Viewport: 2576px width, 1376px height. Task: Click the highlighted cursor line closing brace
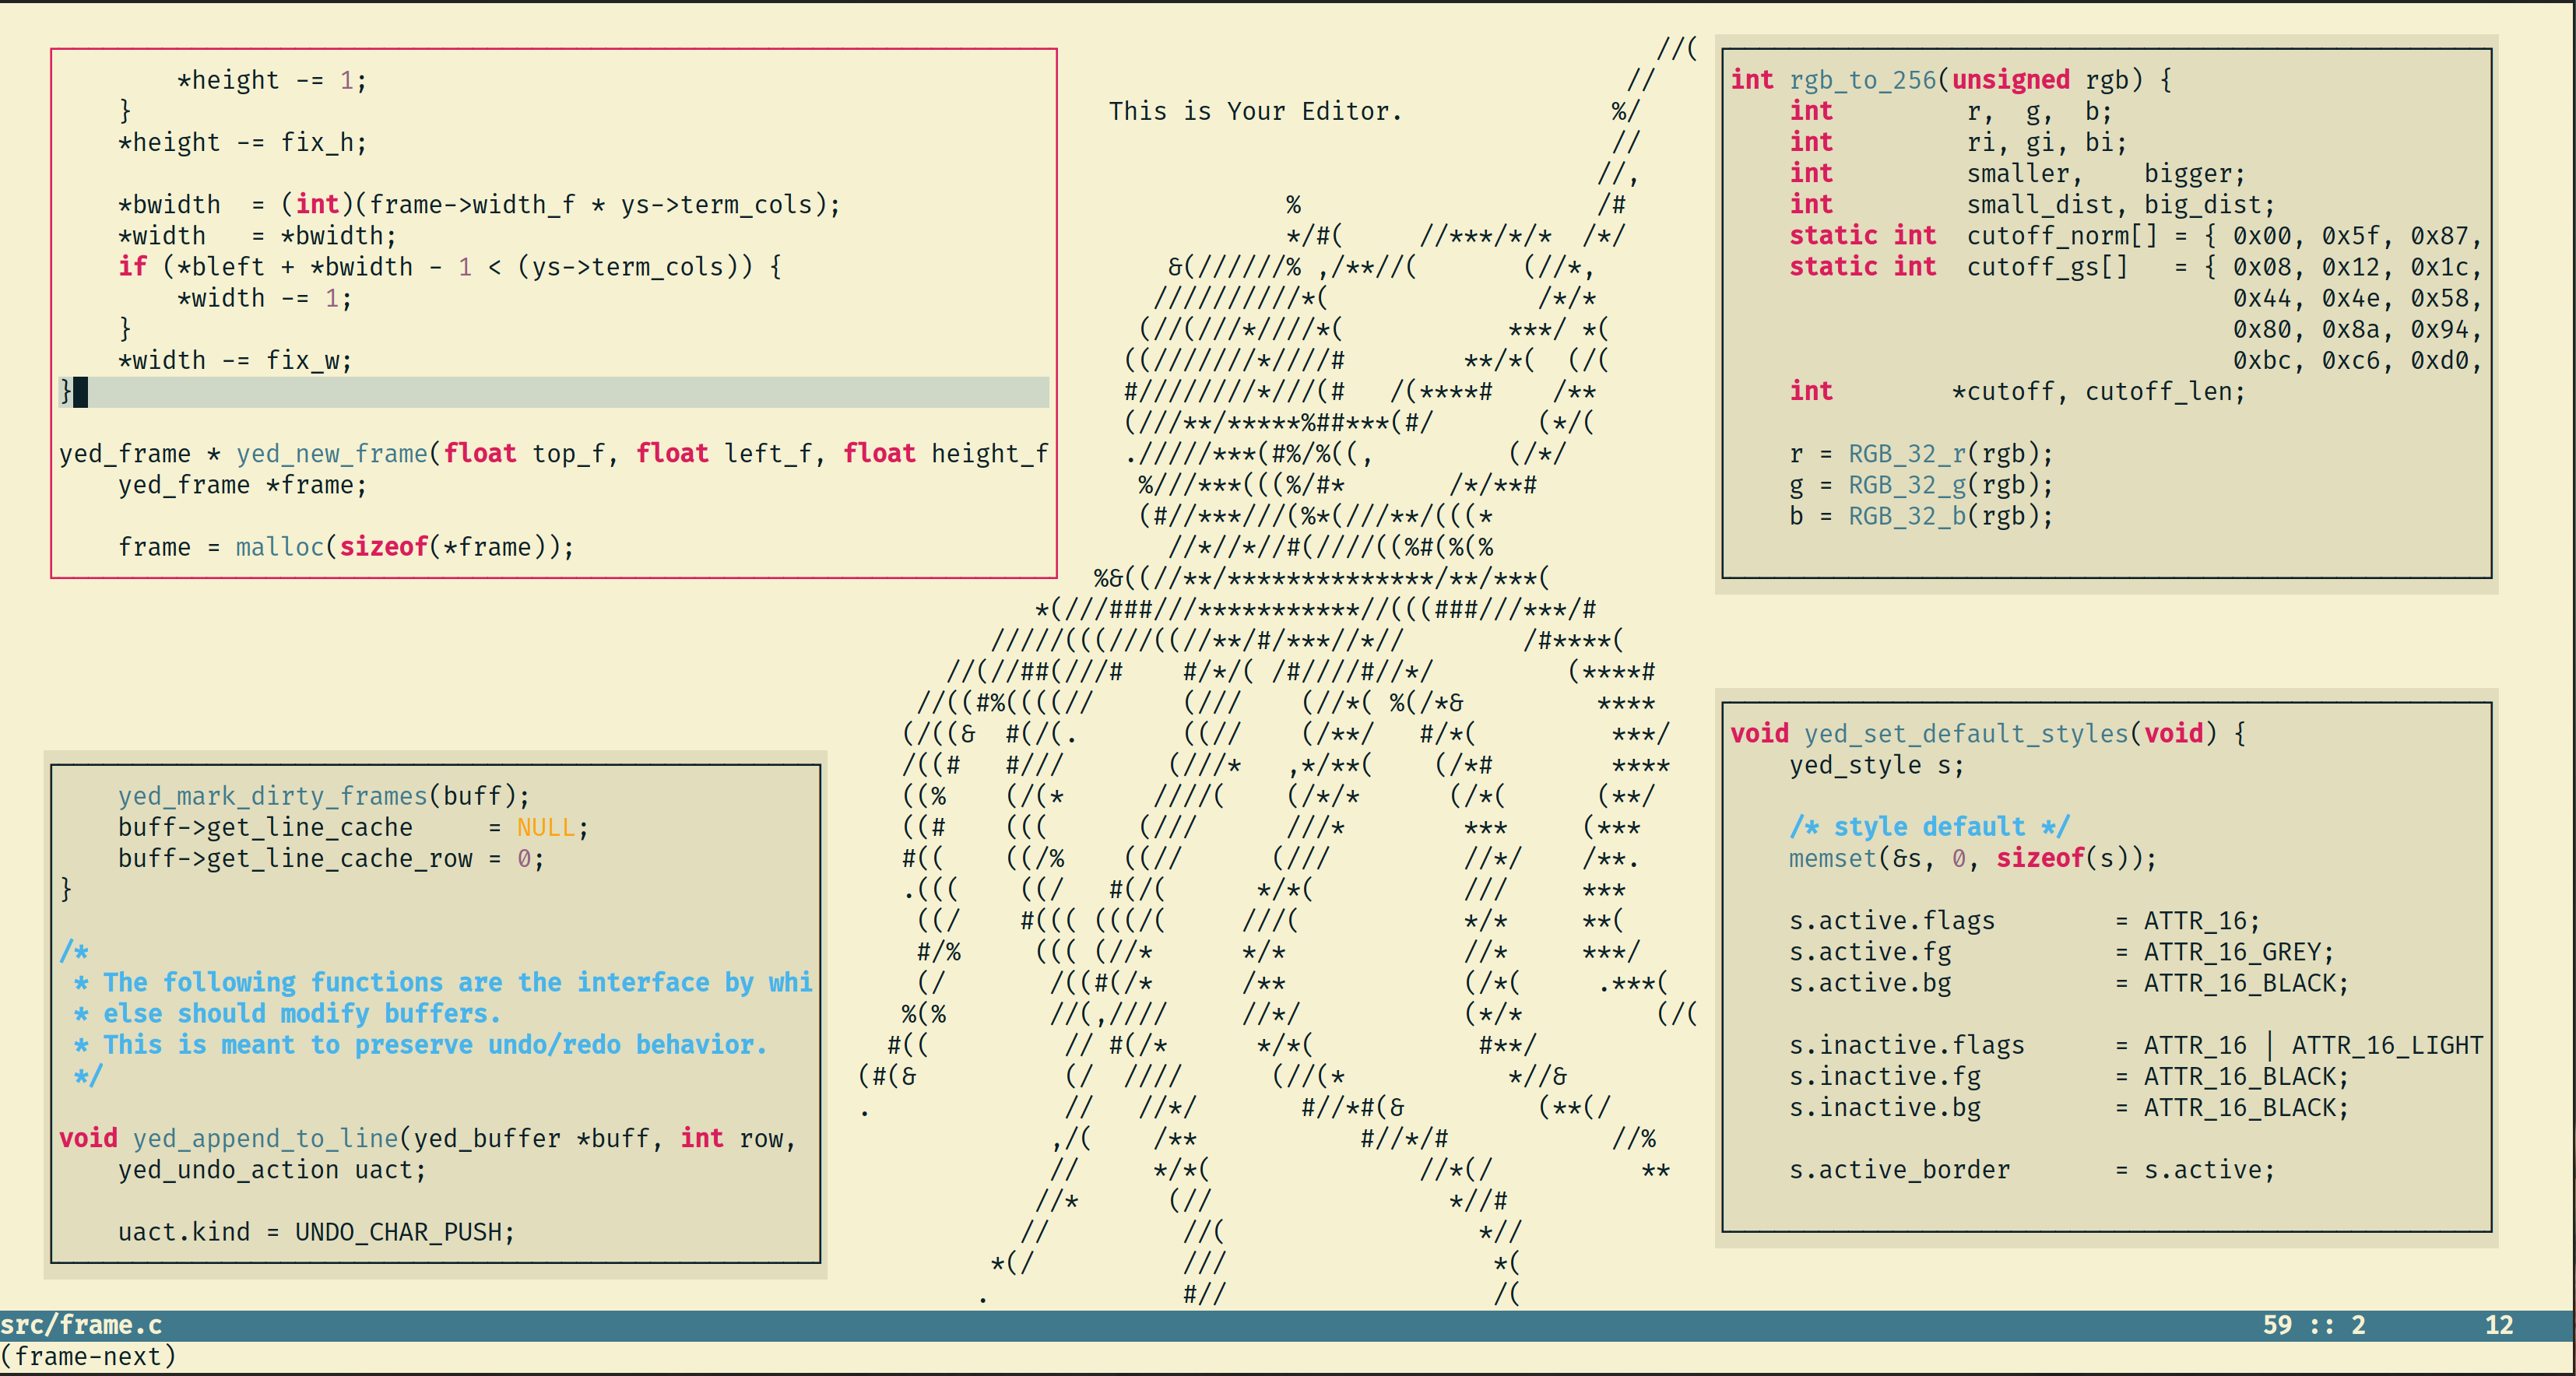(x=66, y=391)
